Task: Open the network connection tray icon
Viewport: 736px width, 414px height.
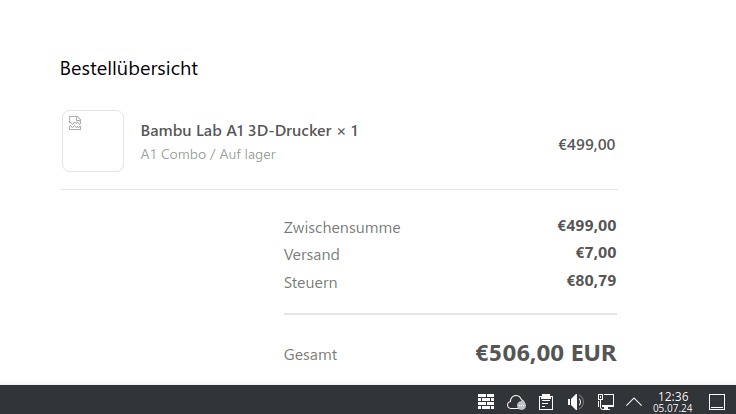Action: pos(605,401)
